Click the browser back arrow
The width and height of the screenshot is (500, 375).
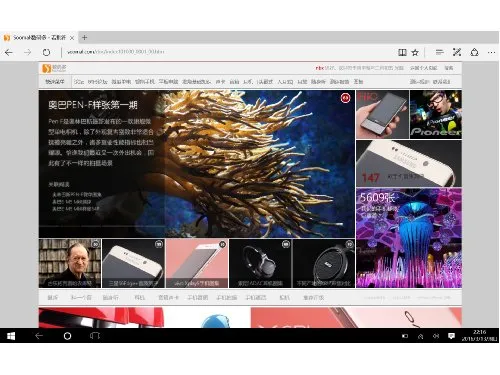click(9, 52)
